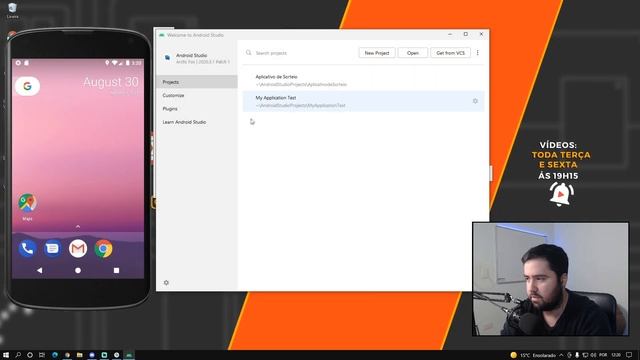The image size is (640, 360).
Task: Click the Open button
Action: point(413,53)
